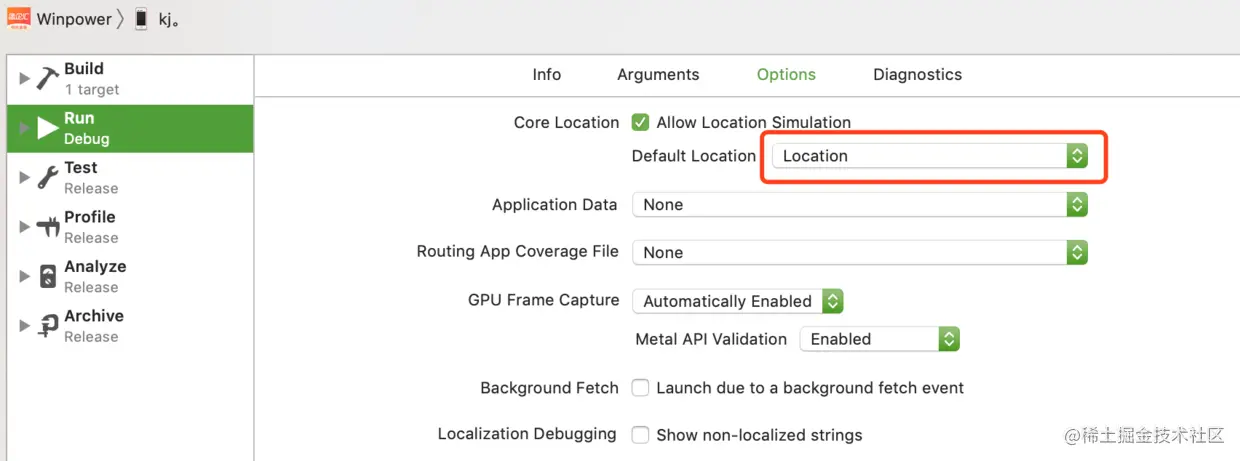
Task: Select the Run play icon
Action: 48,128
